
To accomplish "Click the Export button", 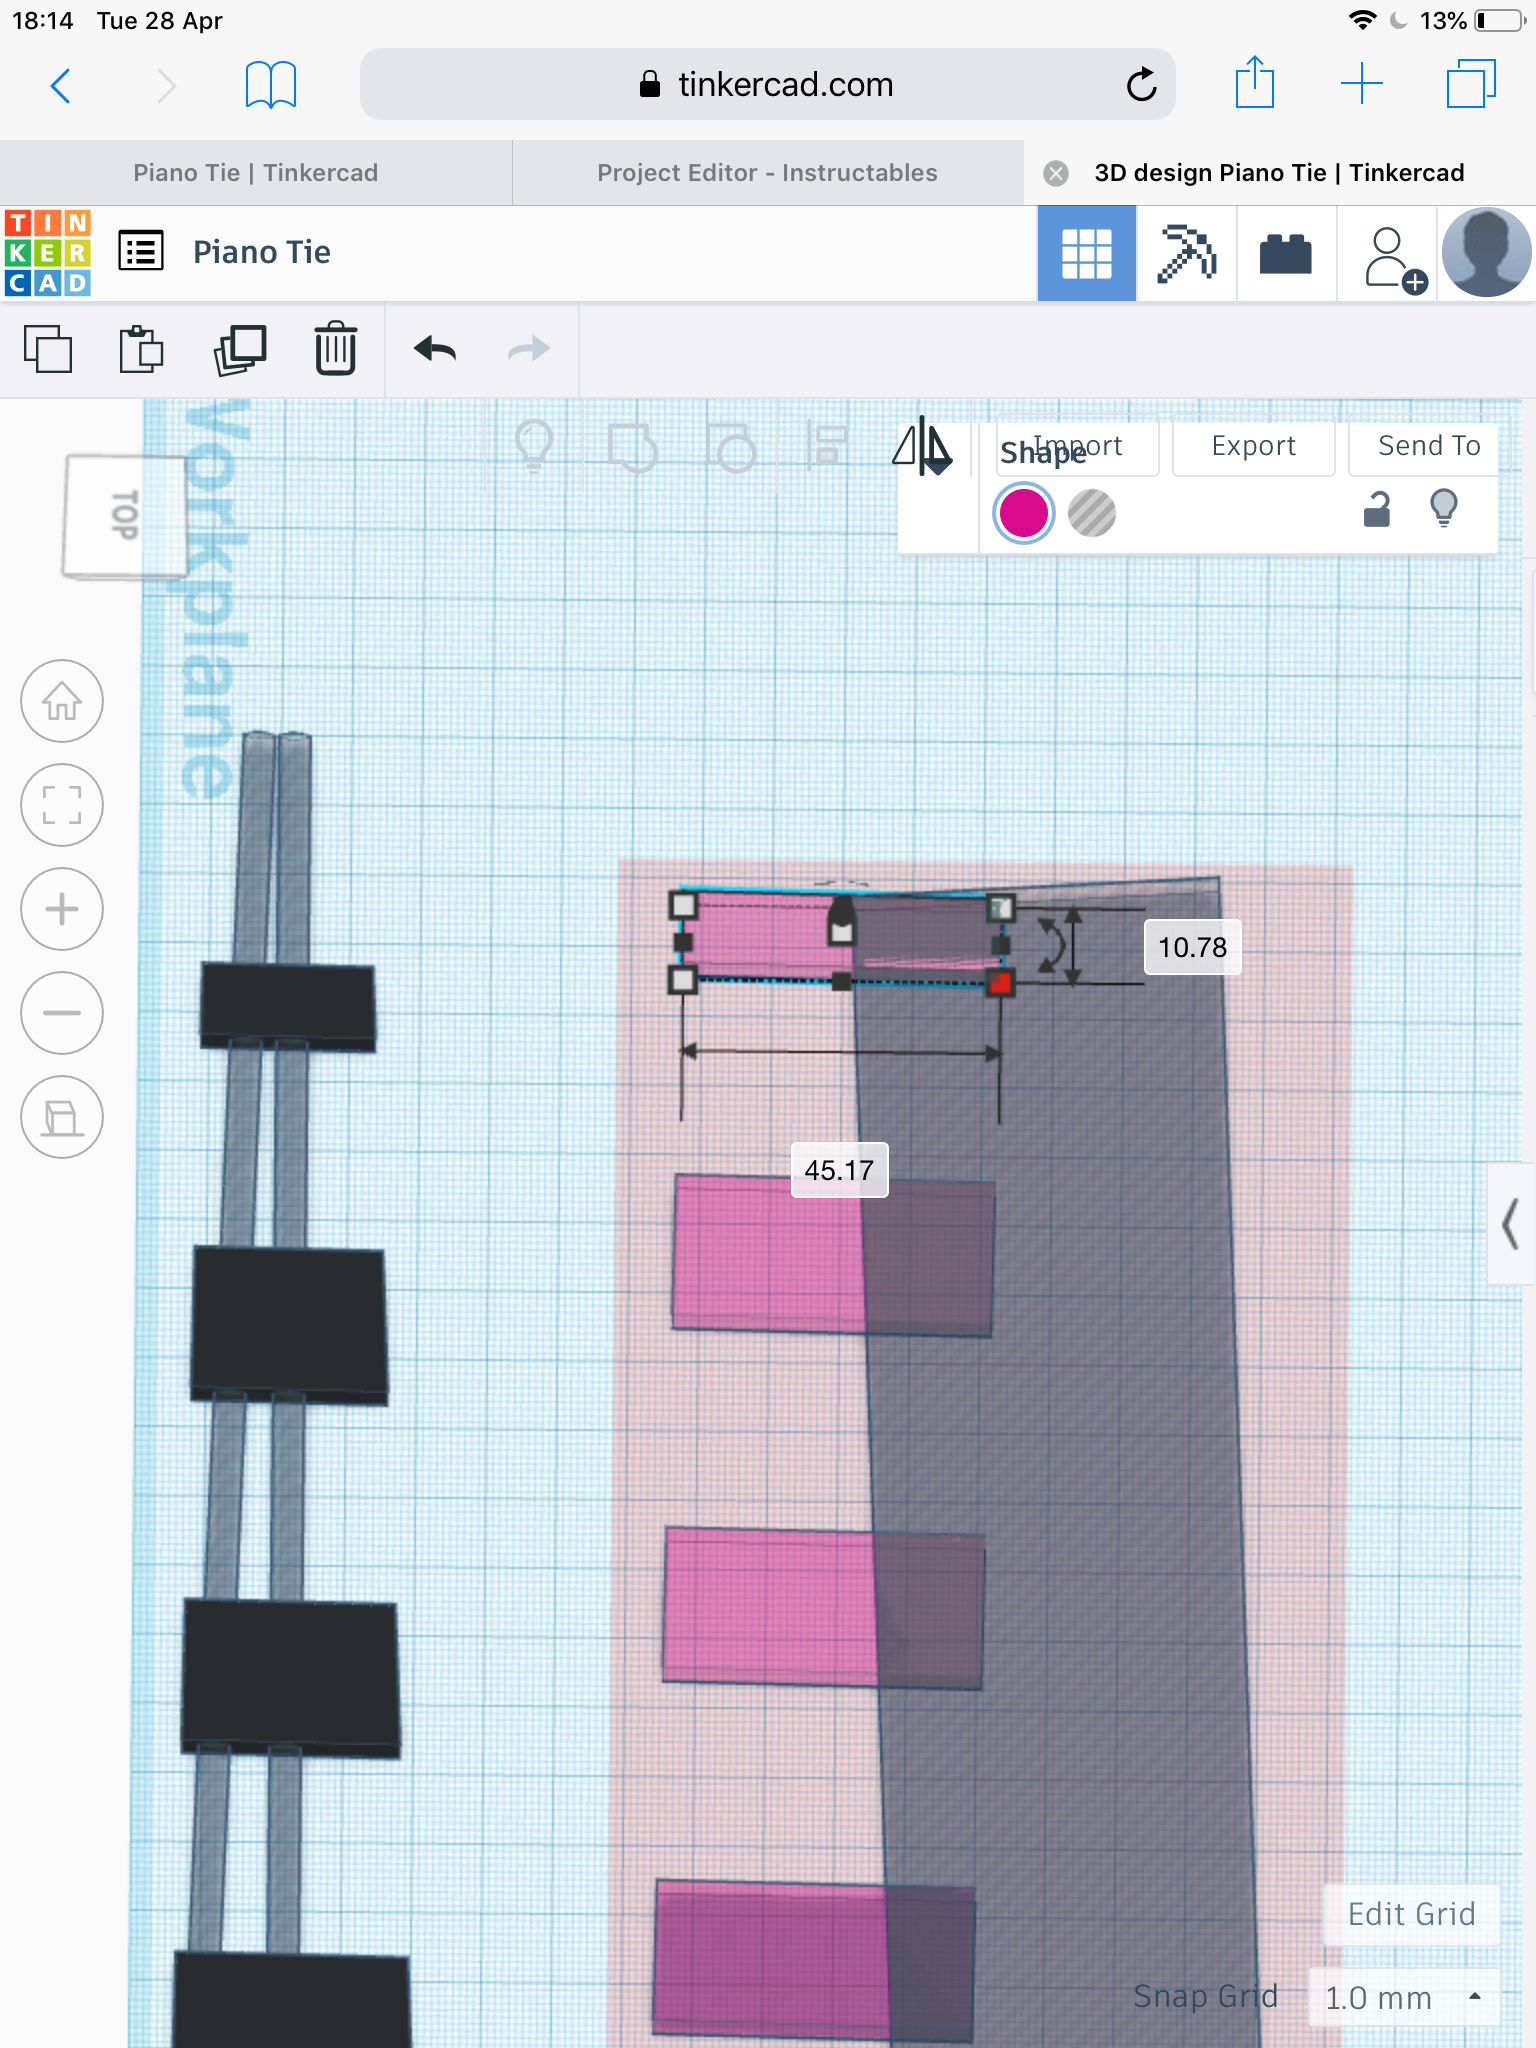I will click(1253, 446).
